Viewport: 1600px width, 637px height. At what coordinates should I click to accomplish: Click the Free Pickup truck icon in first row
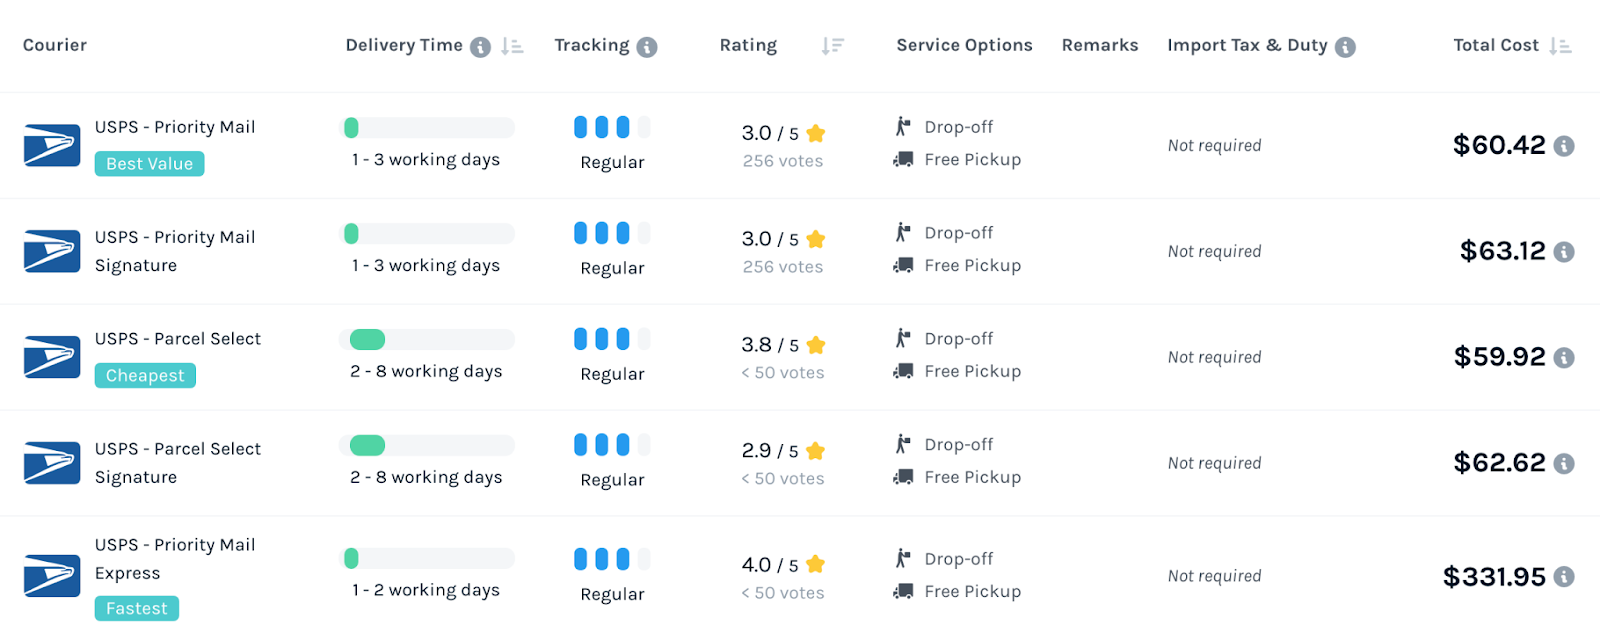[903, 159]
